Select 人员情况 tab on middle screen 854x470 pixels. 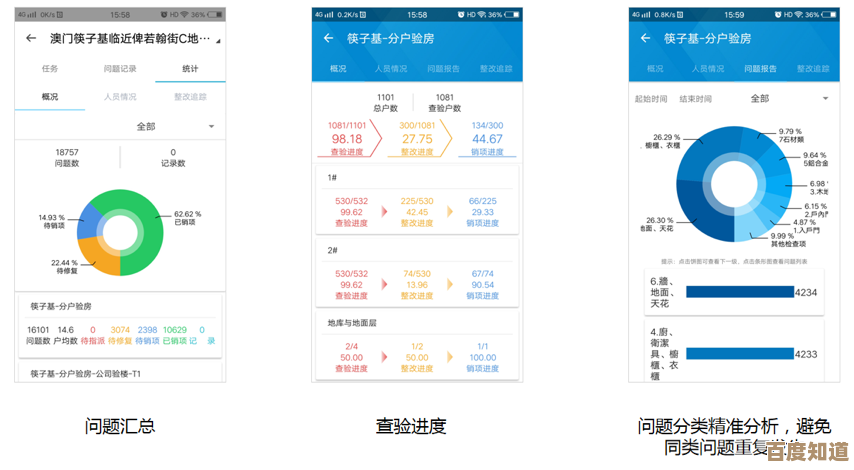click(391, 69)
